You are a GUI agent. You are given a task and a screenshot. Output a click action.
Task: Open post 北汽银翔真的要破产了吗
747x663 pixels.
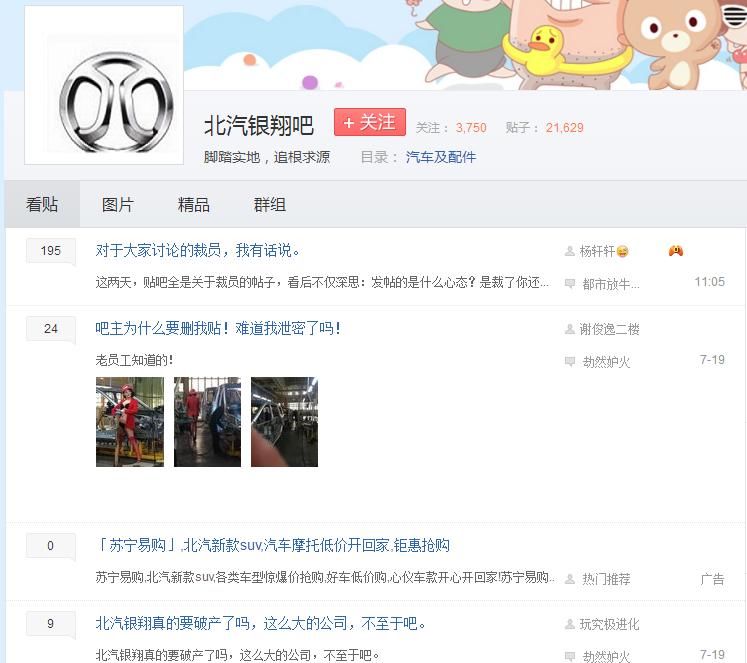261,623
